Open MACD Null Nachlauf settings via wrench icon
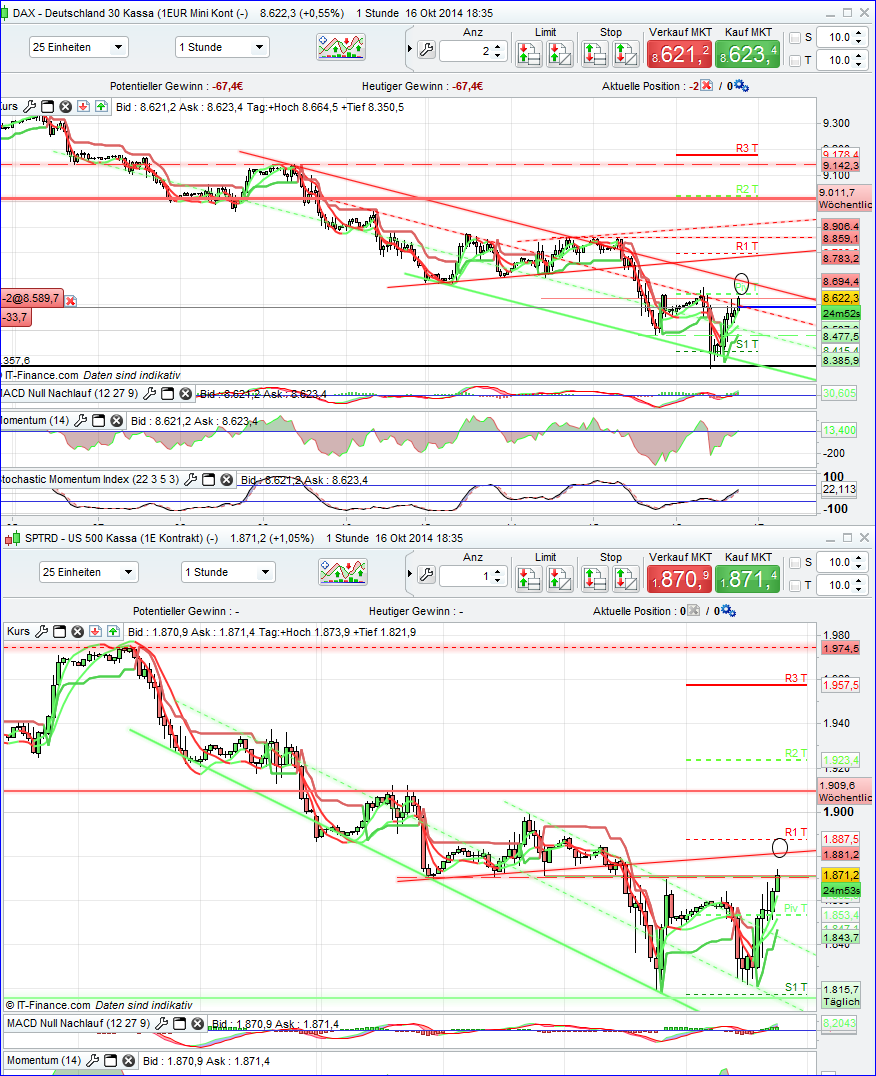 click(148, 394)
